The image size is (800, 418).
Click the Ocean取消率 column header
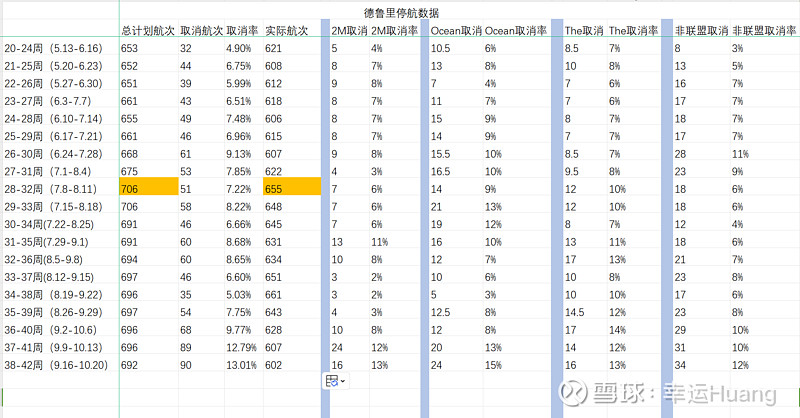point(515,31)
